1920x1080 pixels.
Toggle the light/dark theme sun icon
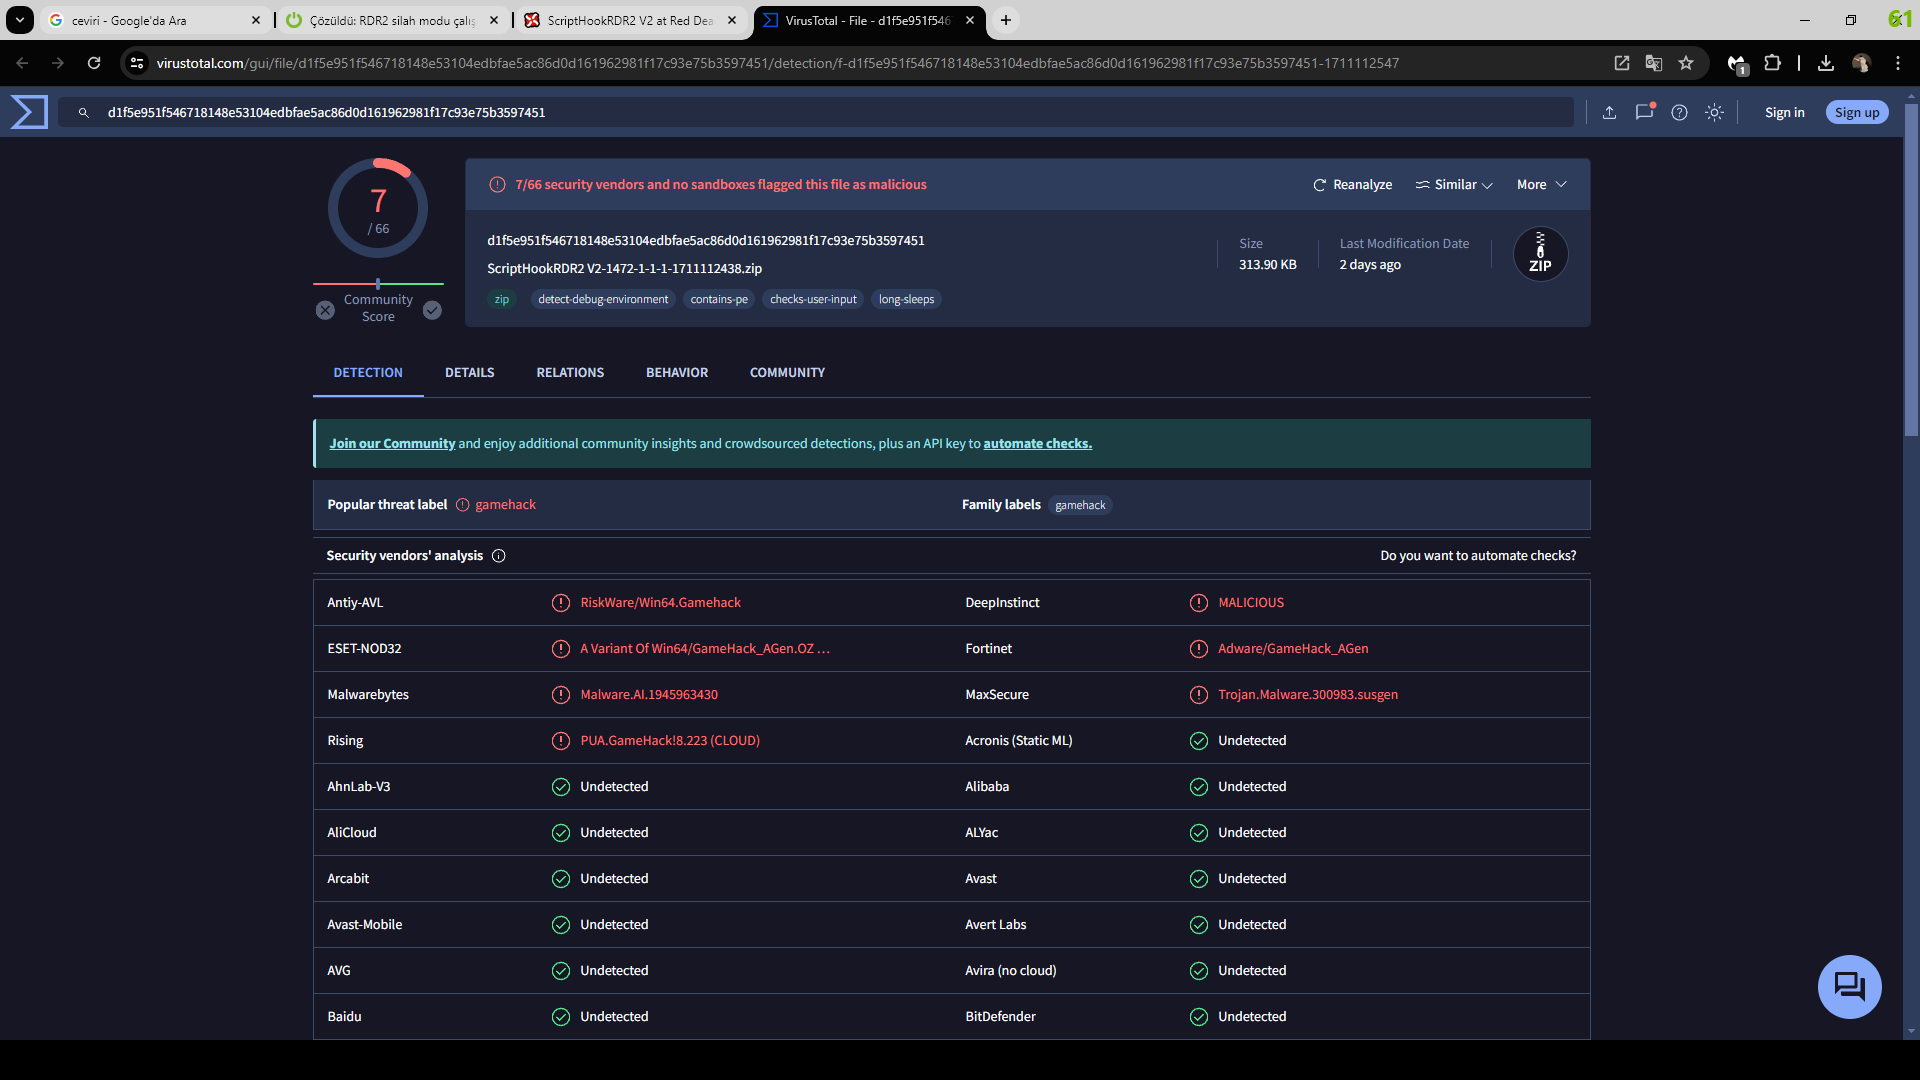1714,113
